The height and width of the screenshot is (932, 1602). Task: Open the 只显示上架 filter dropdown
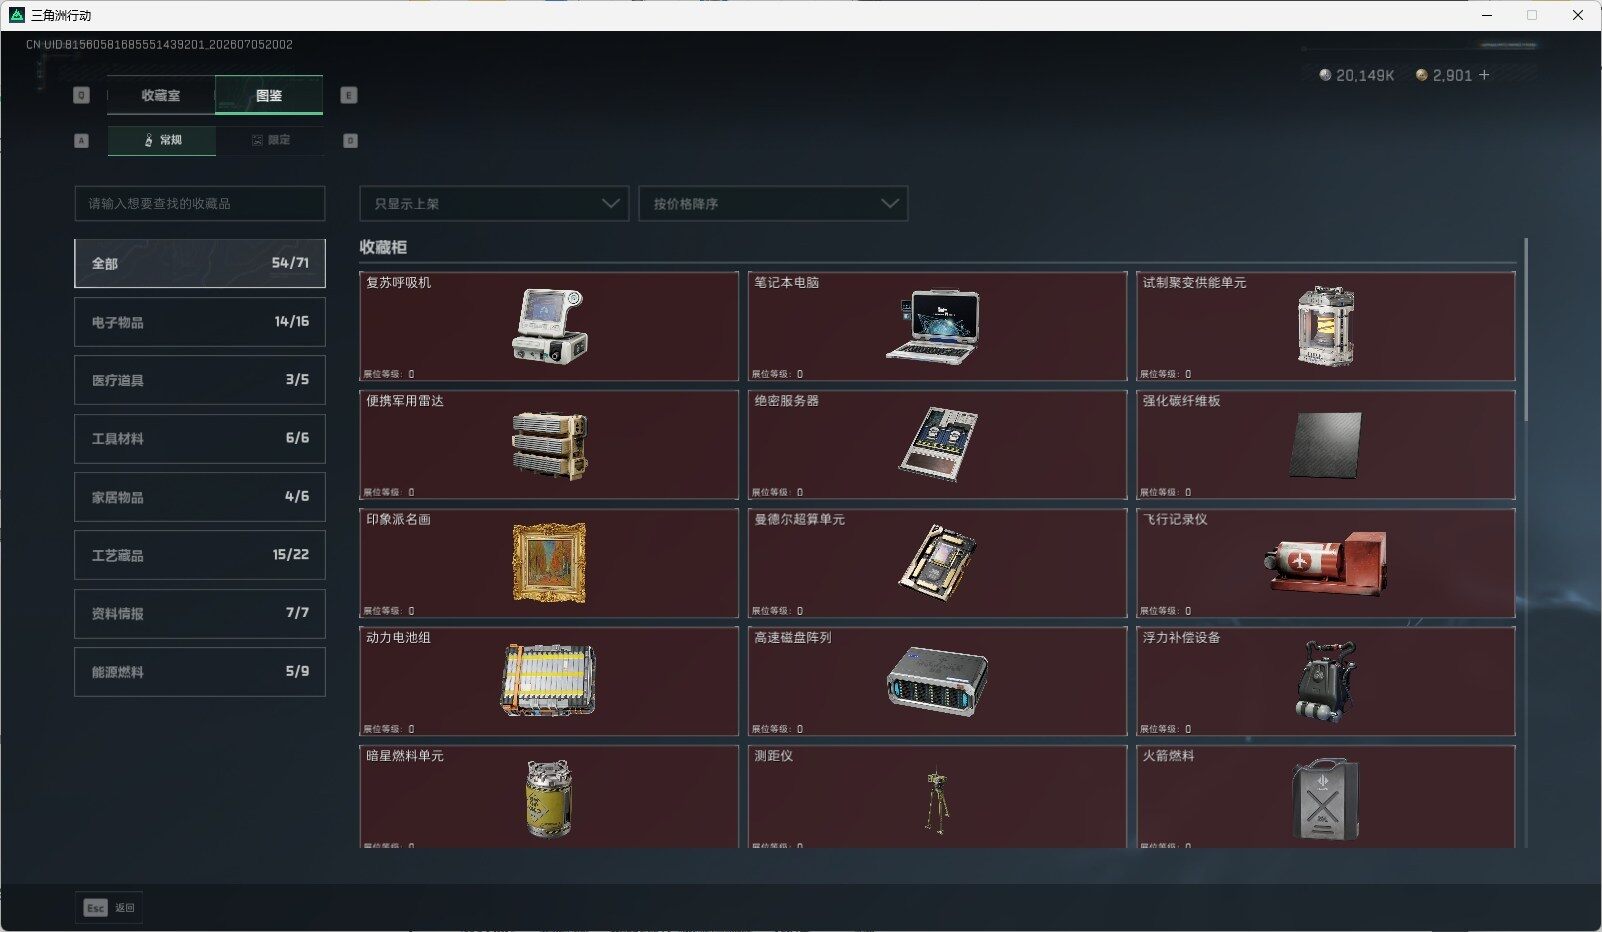(494, 203)
